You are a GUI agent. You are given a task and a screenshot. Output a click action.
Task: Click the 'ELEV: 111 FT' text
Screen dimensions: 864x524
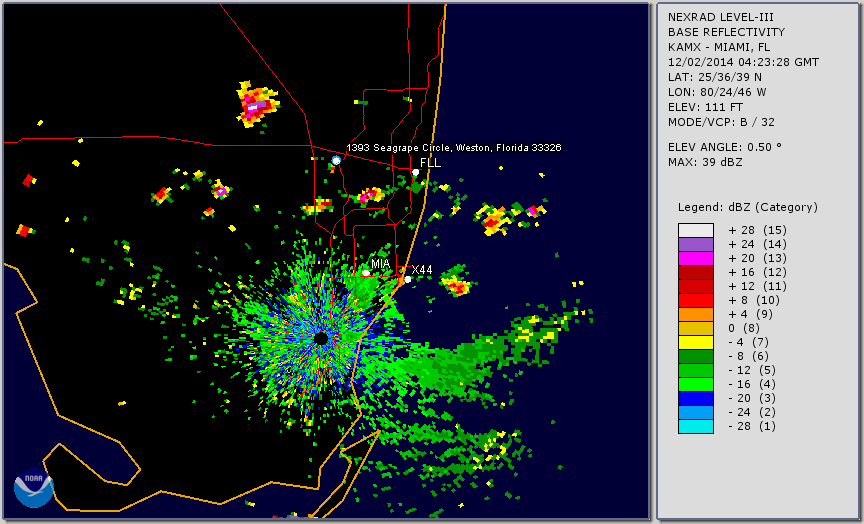(x=705, y=107)
